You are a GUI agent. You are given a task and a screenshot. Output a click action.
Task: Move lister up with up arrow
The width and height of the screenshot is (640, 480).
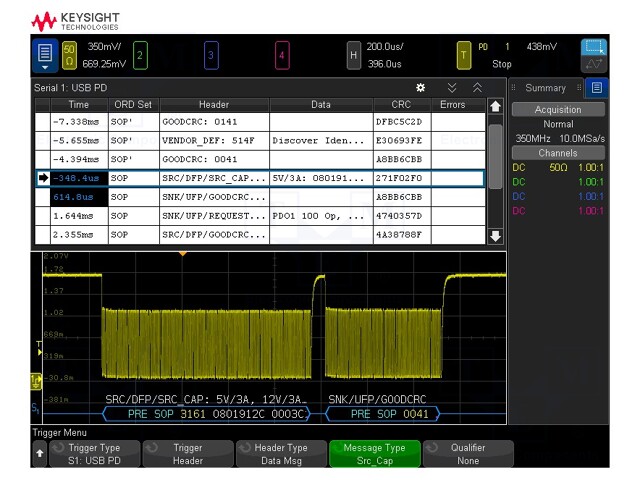[496, 106]
